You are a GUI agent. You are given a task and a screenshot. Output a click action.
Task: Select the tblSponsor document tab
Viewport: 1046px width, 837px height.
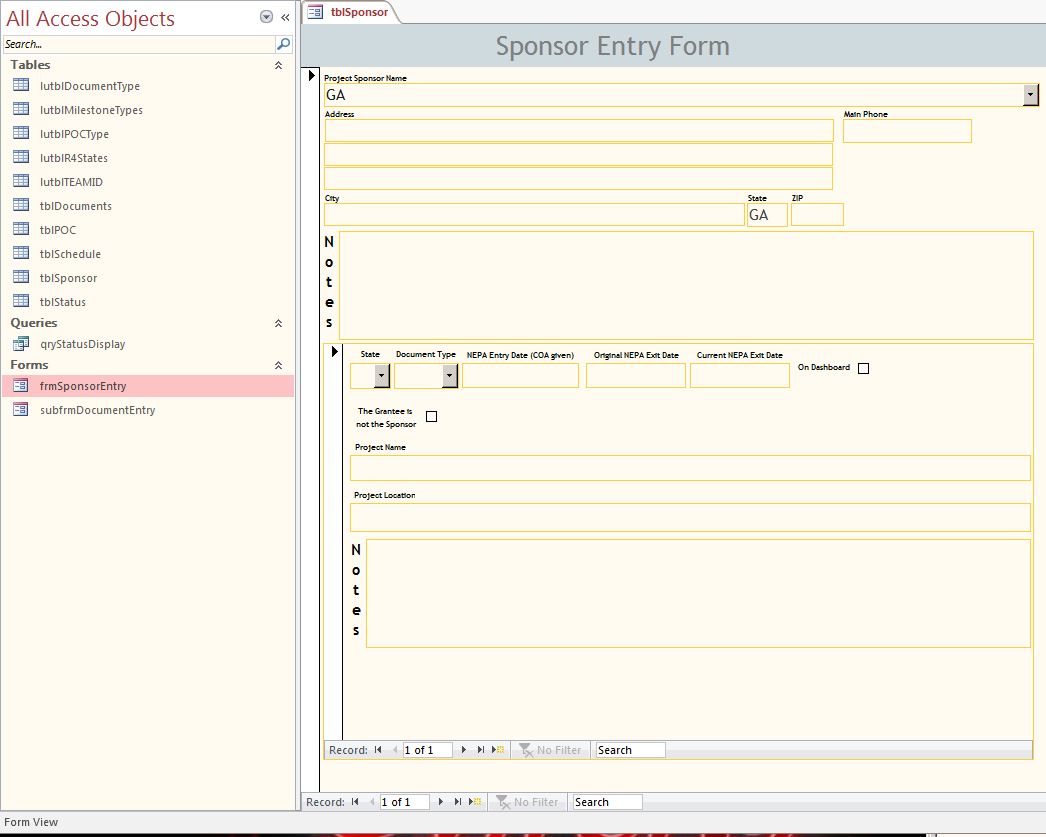pos(349,12)
